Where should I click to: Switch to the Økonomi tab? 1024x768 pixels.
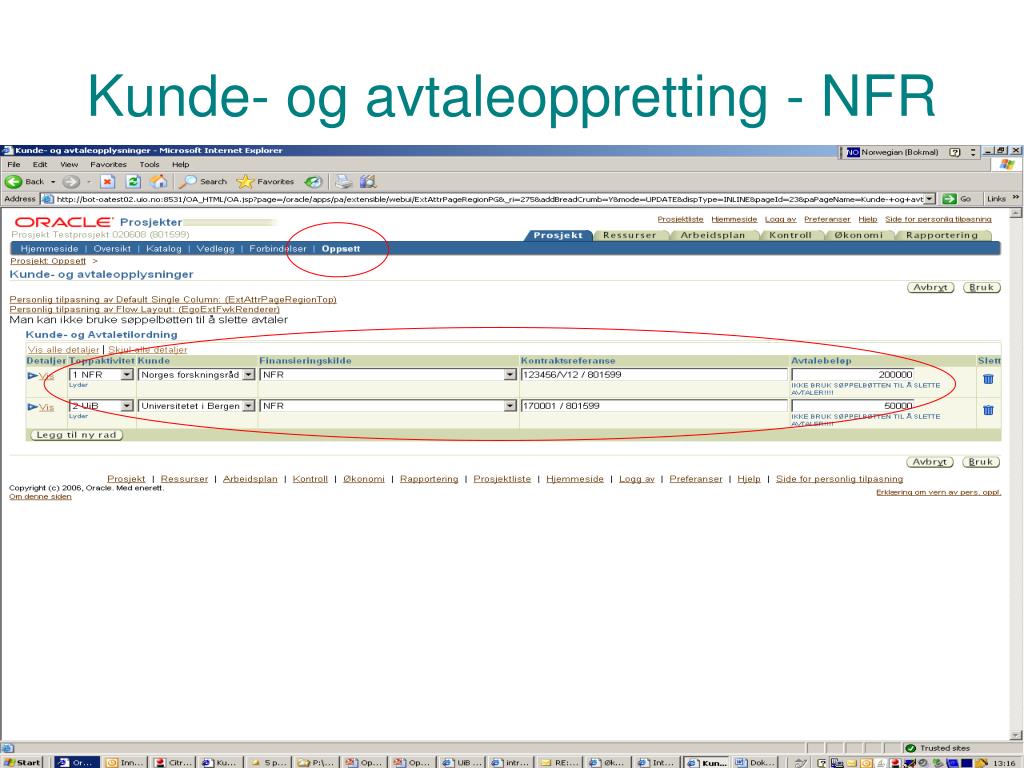click(858, 235)
